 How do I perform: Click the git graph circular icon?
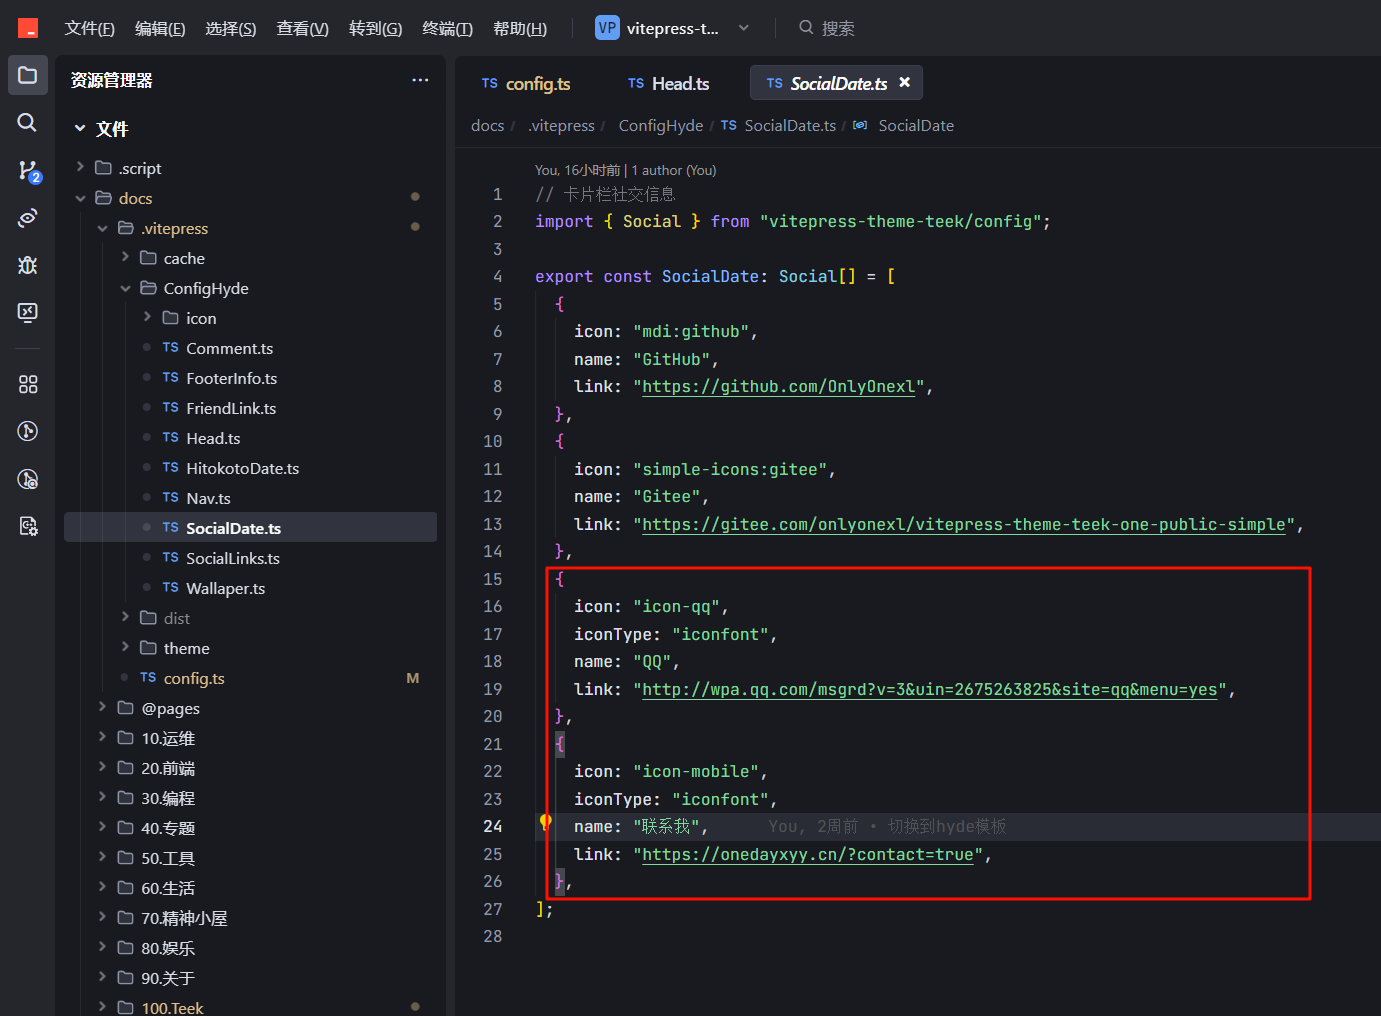pyautogui.click(x=28, y=431)
